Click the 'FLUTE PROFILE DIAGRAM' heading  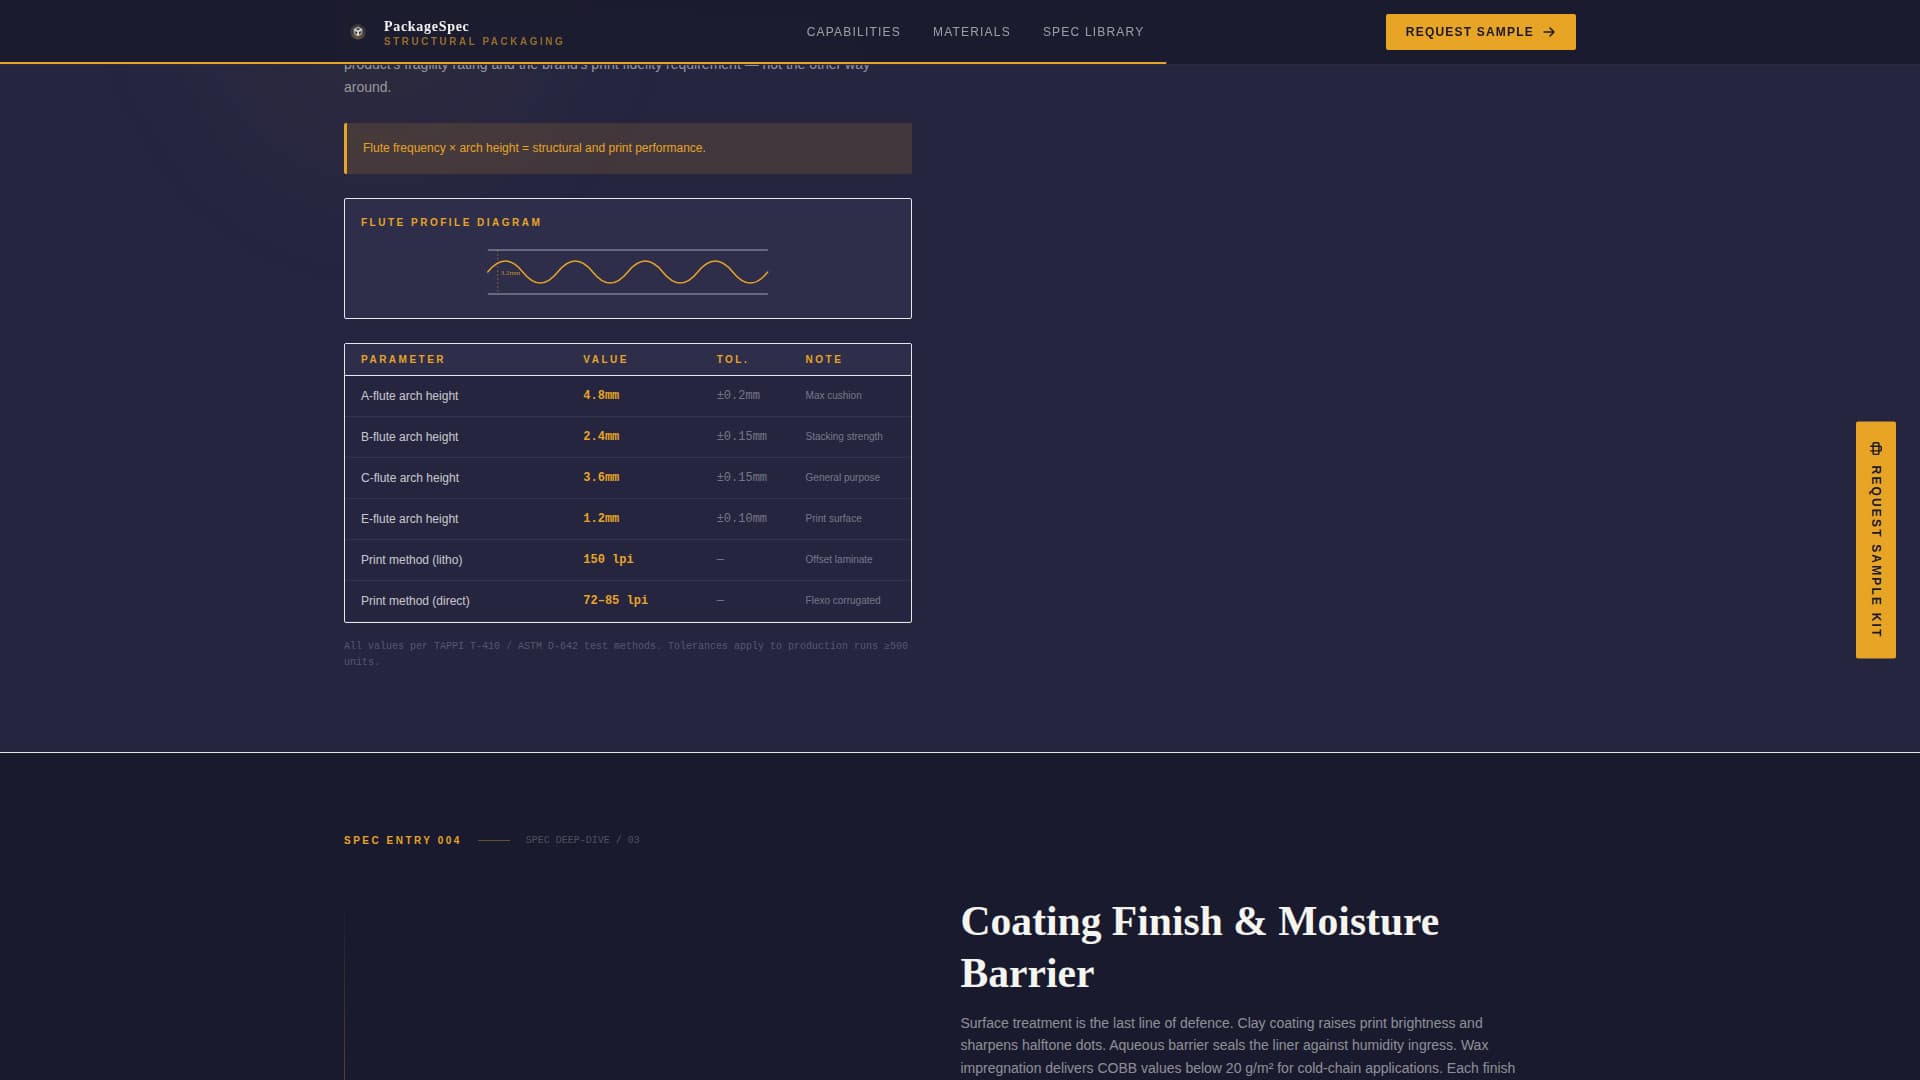(451, 222)
